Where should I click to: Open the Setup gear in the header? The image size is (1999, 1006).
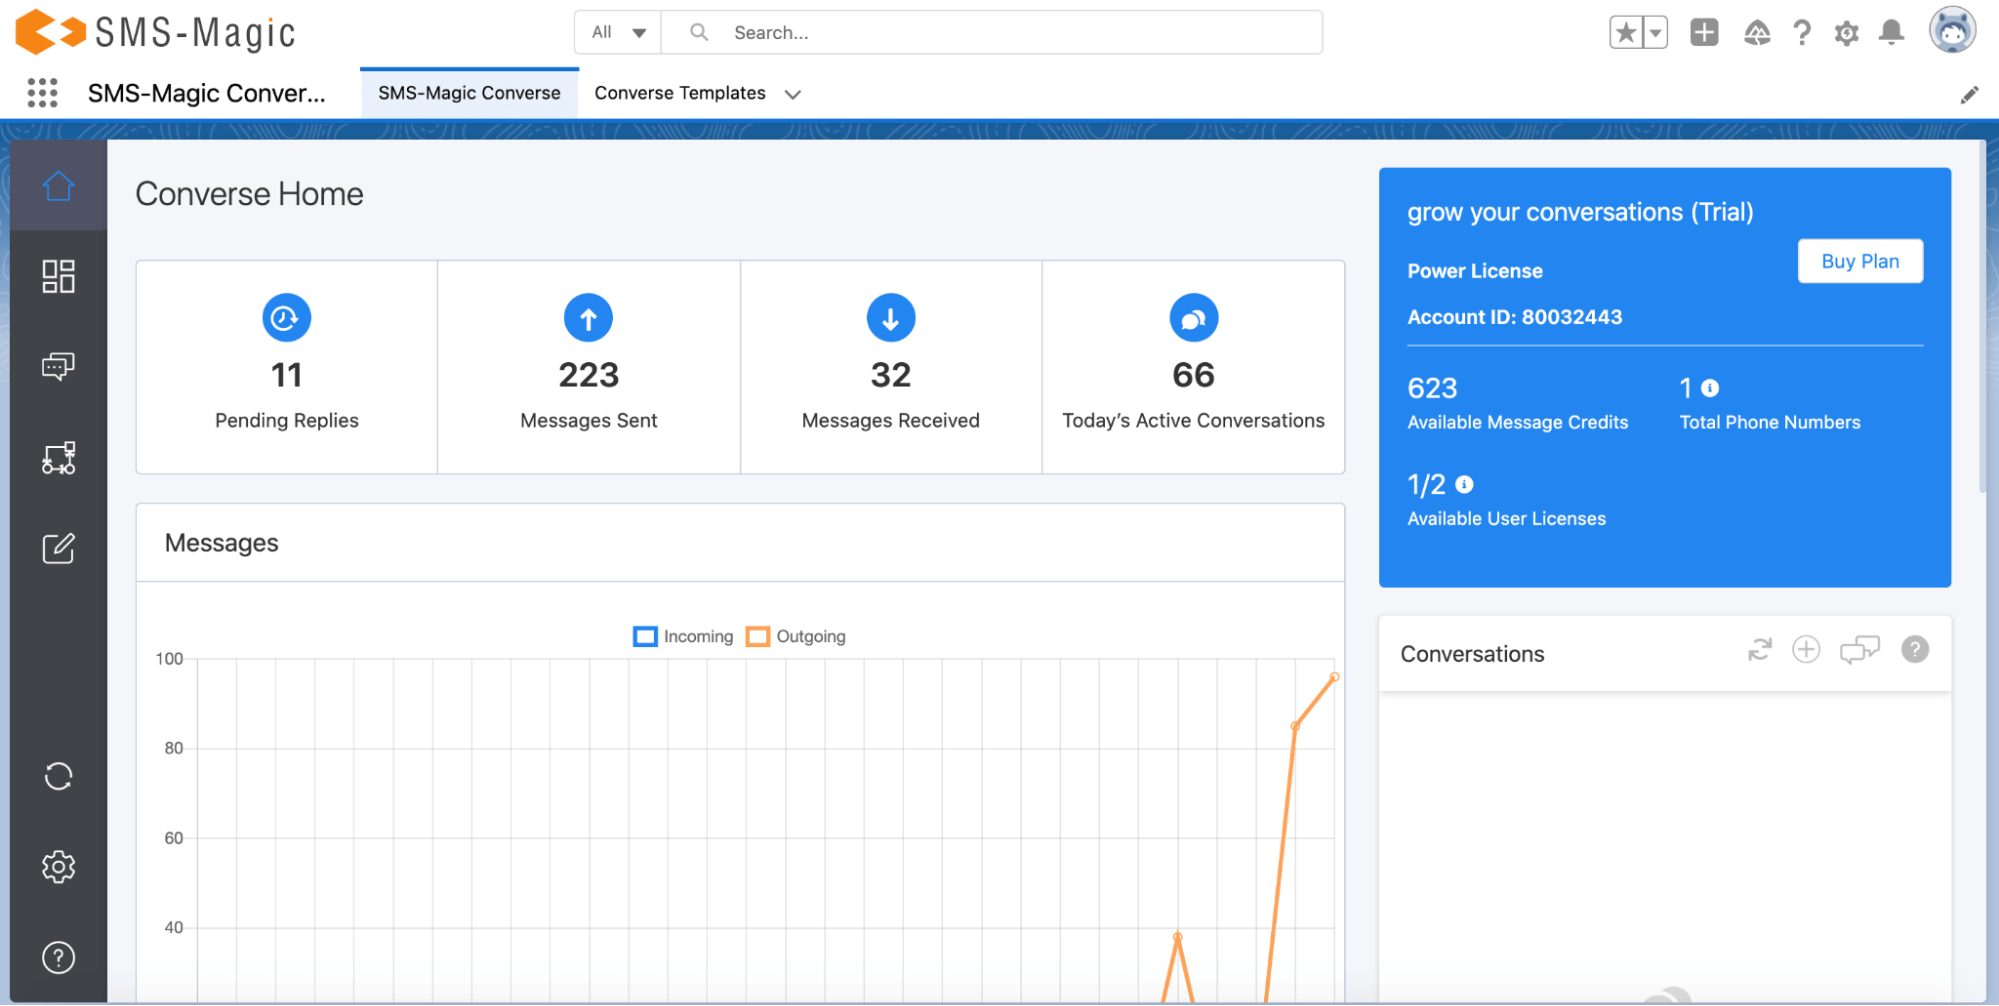point(1846,33)
